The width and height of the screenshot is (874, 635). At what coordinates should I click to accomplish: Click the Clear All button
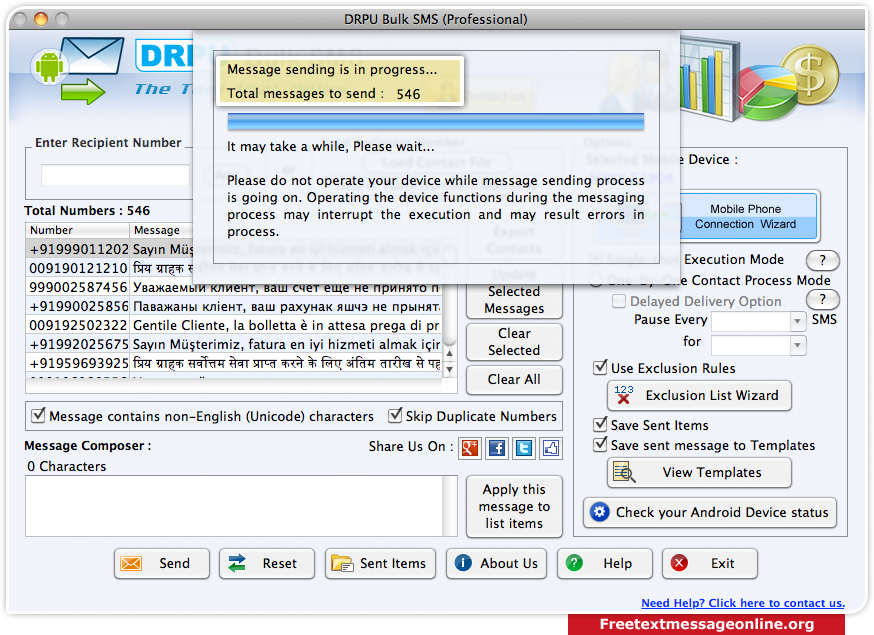click(x=514, y=379)
